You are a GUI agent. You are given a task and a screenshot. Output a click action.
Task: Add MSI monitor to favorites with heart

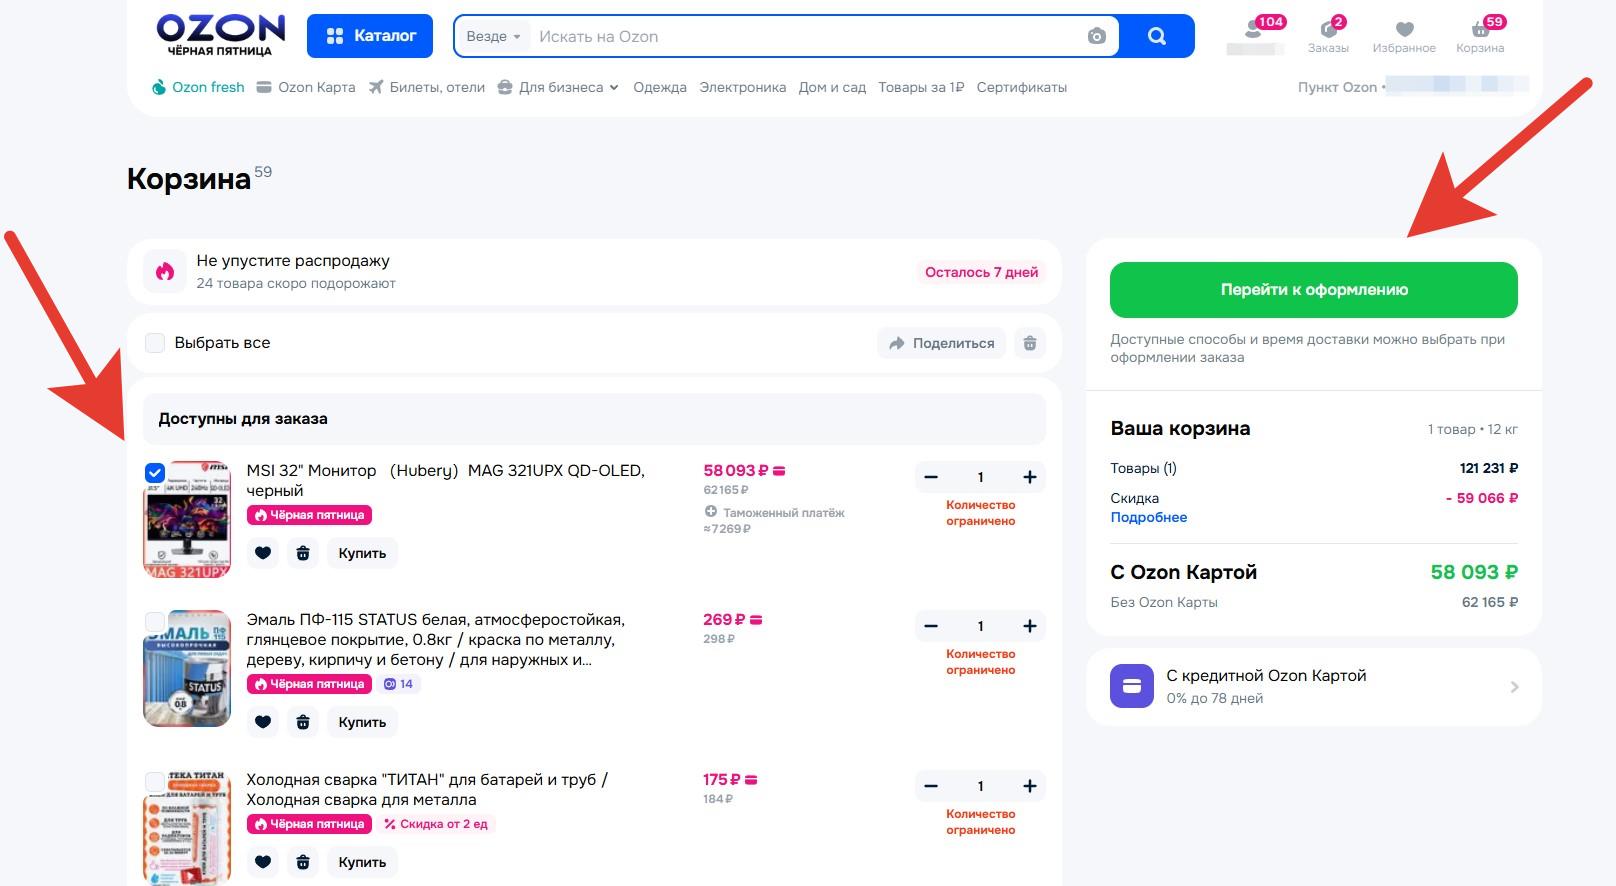(263, 553)
